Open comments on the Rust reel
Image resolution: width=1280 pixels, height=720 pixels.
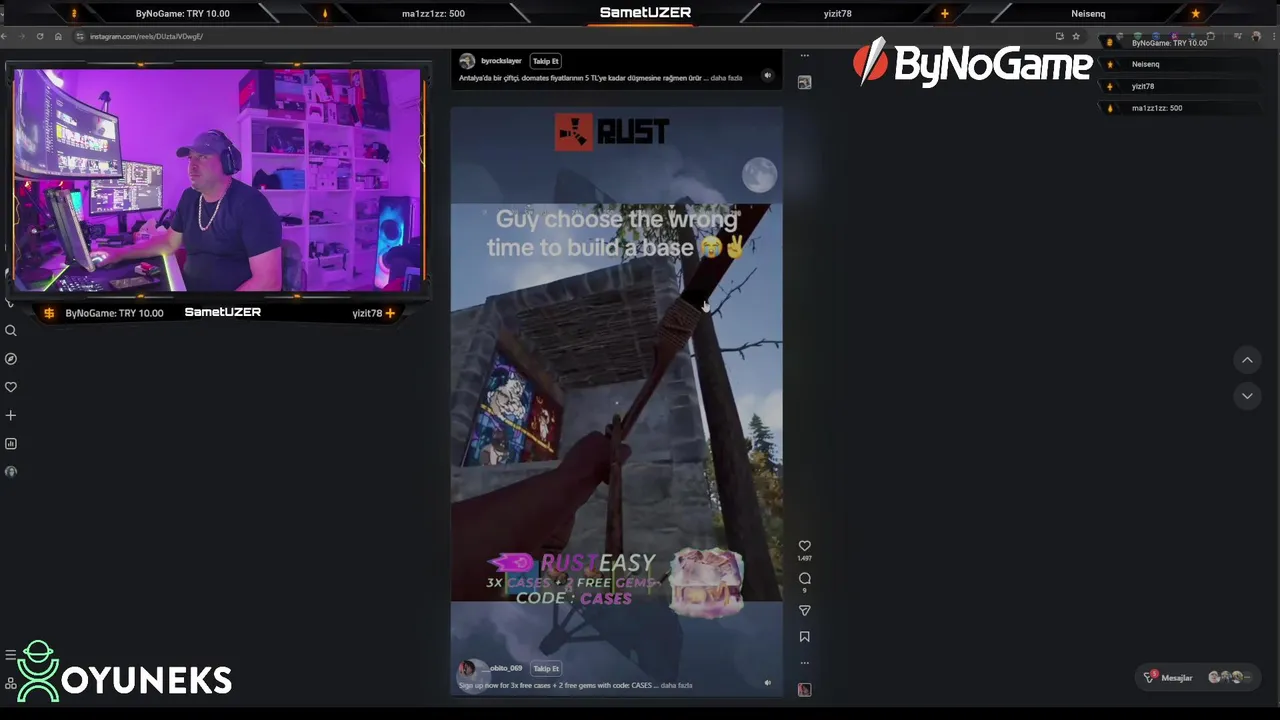point(804,578)
